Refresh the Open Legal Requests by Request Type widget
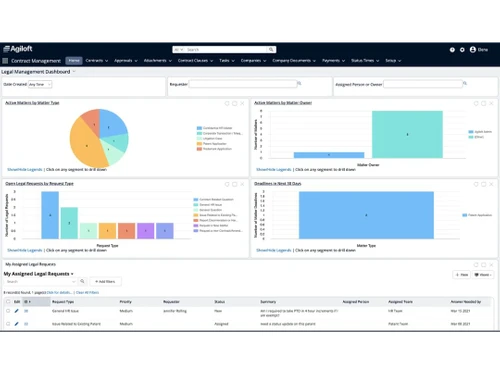 tap(227, 184)
